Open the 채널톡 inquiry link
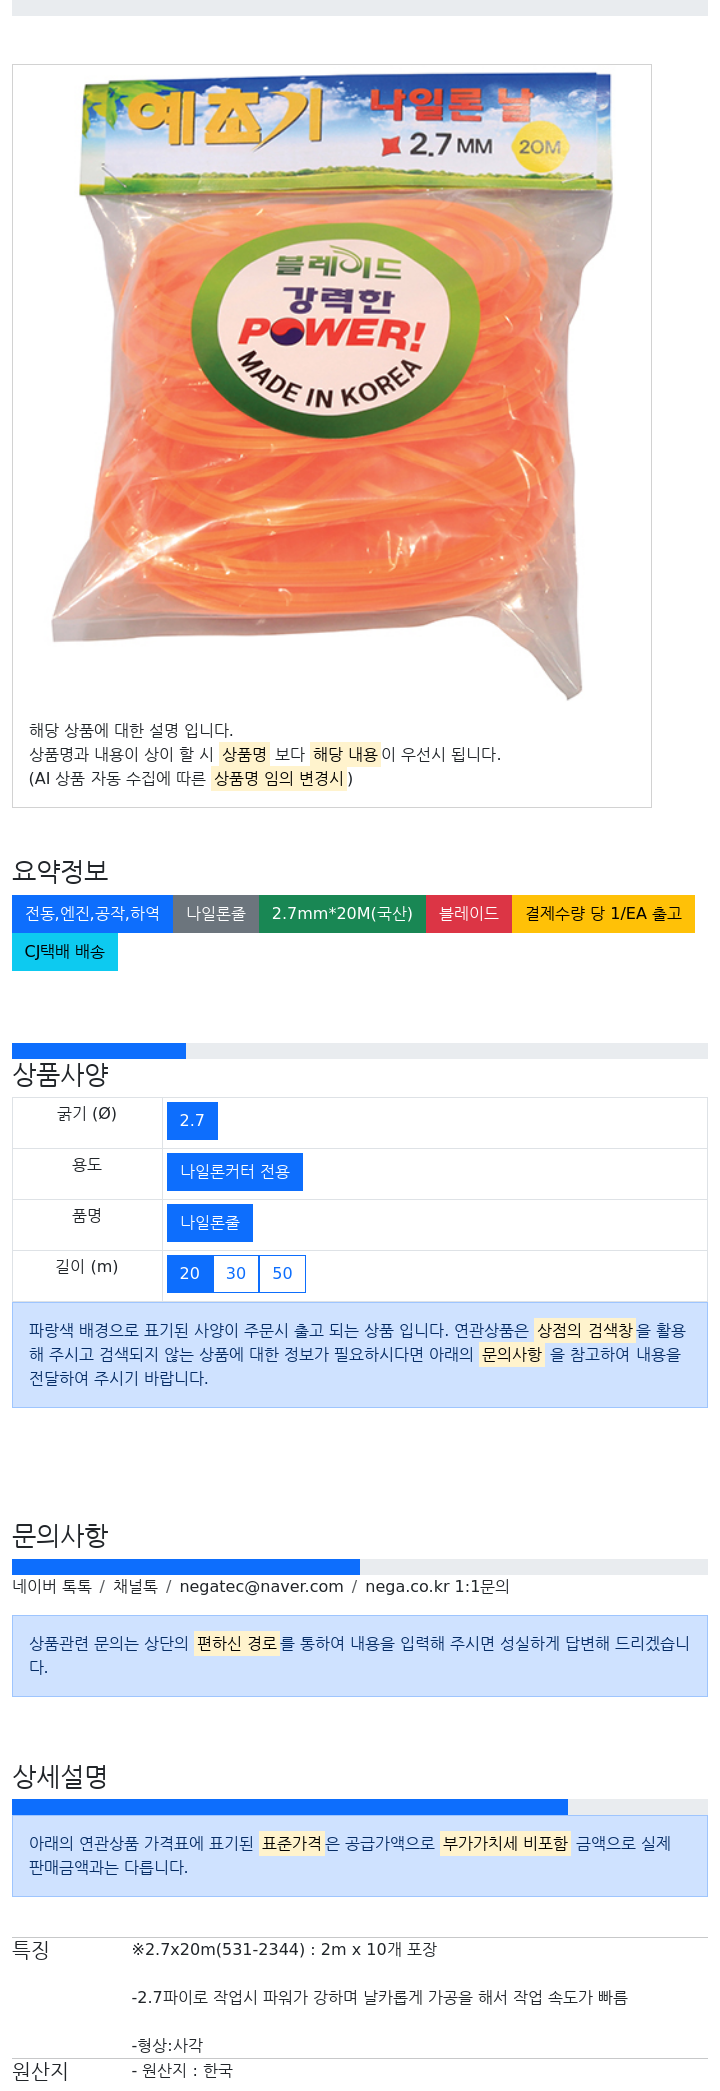 point(135,1587)
